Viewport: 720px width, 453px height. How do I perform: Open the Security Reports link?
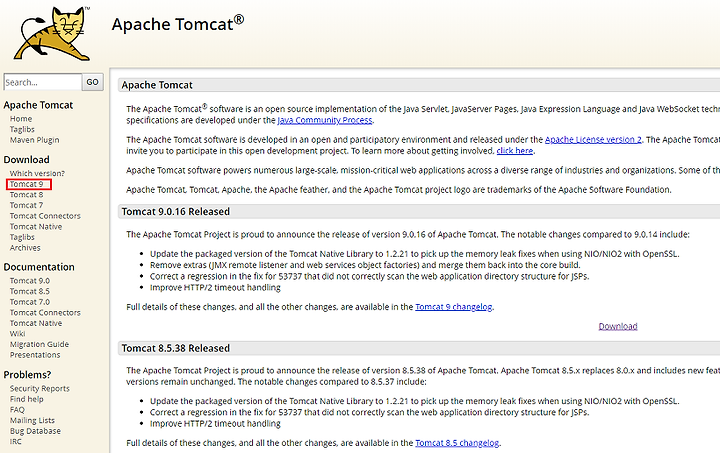(40, 388)
